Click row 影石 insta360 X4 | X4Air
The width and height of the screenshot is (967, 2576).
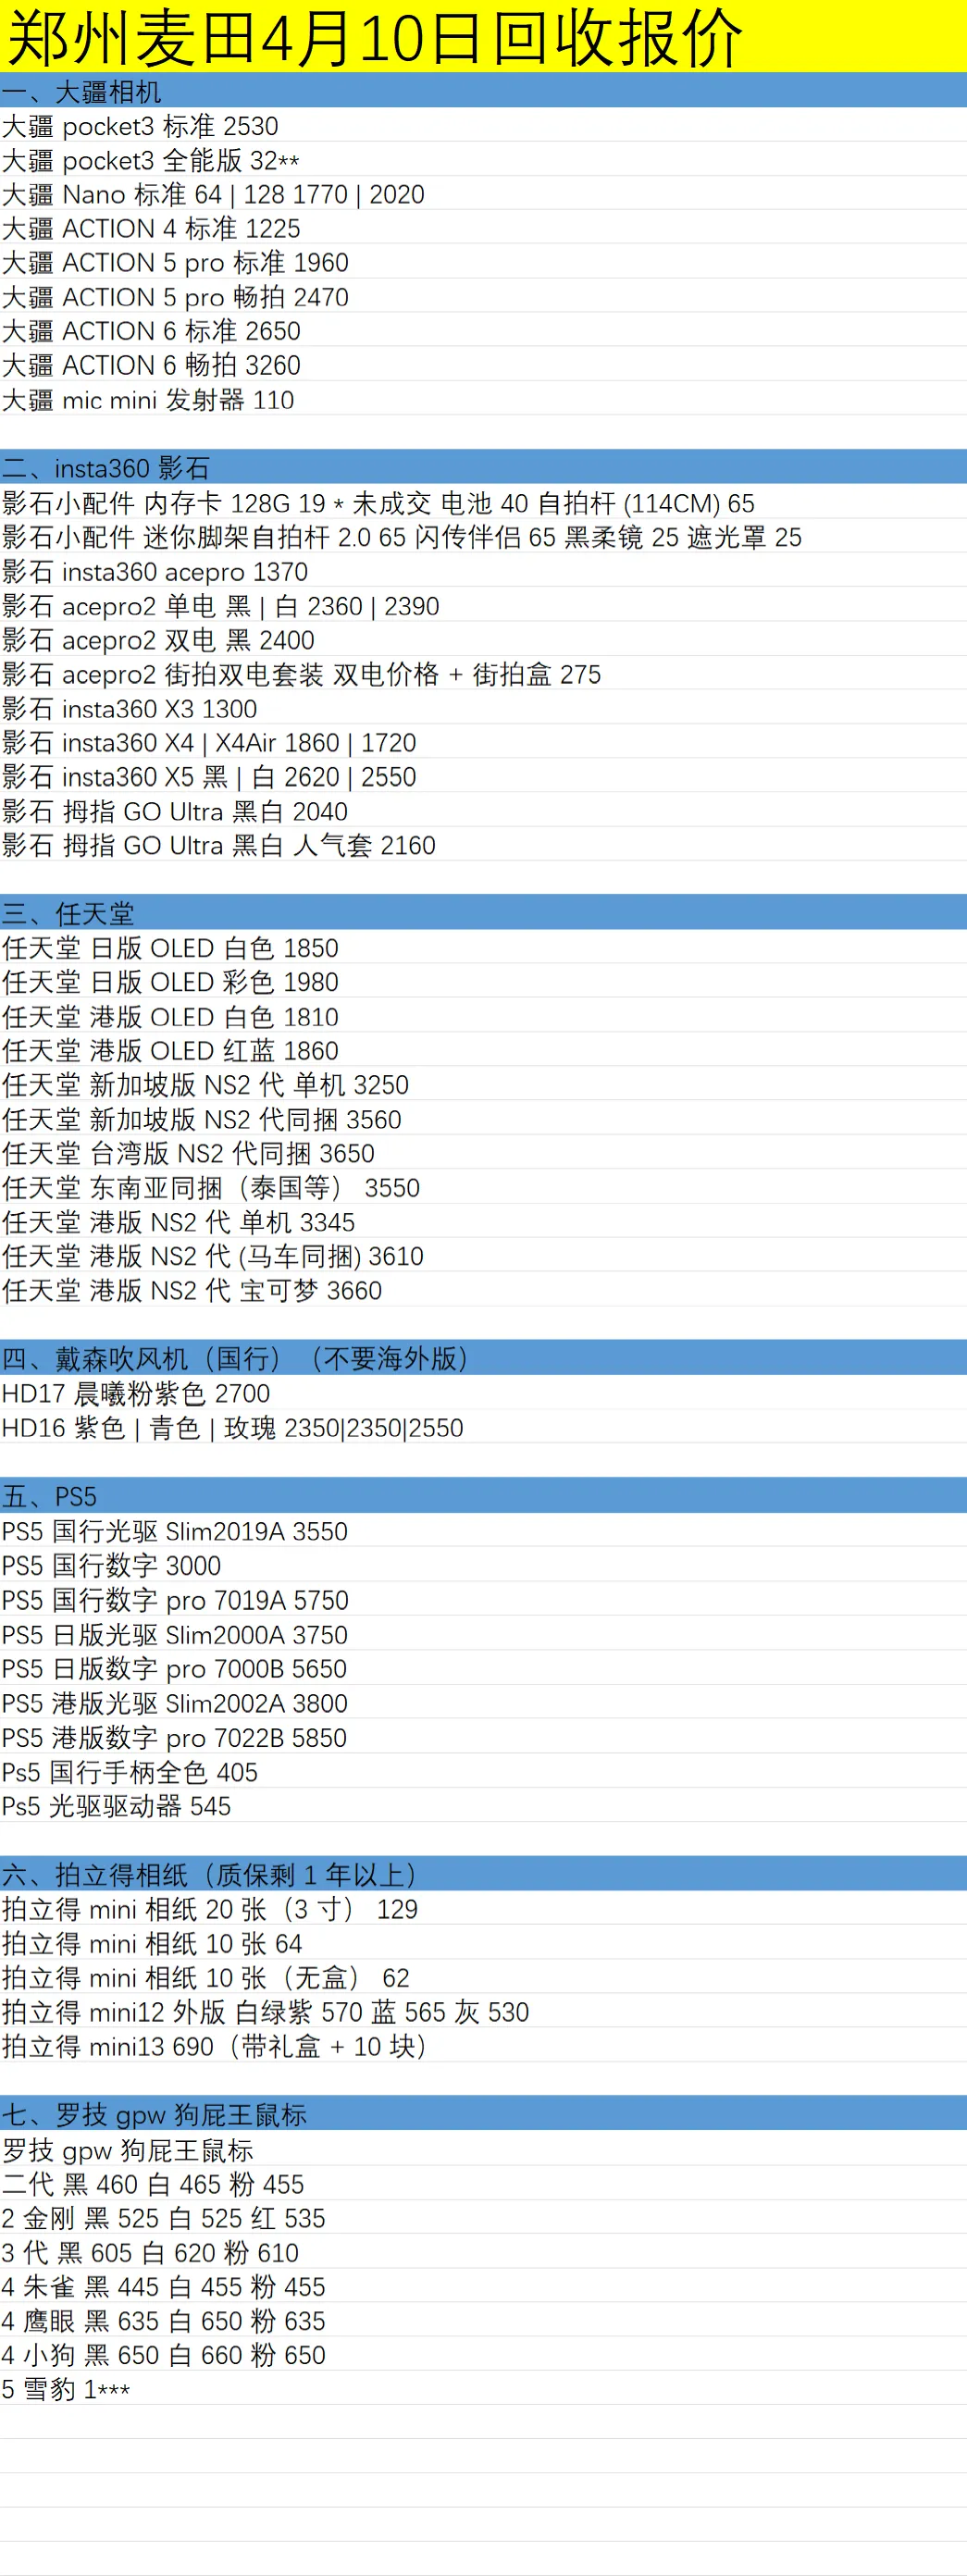[483, 742]
